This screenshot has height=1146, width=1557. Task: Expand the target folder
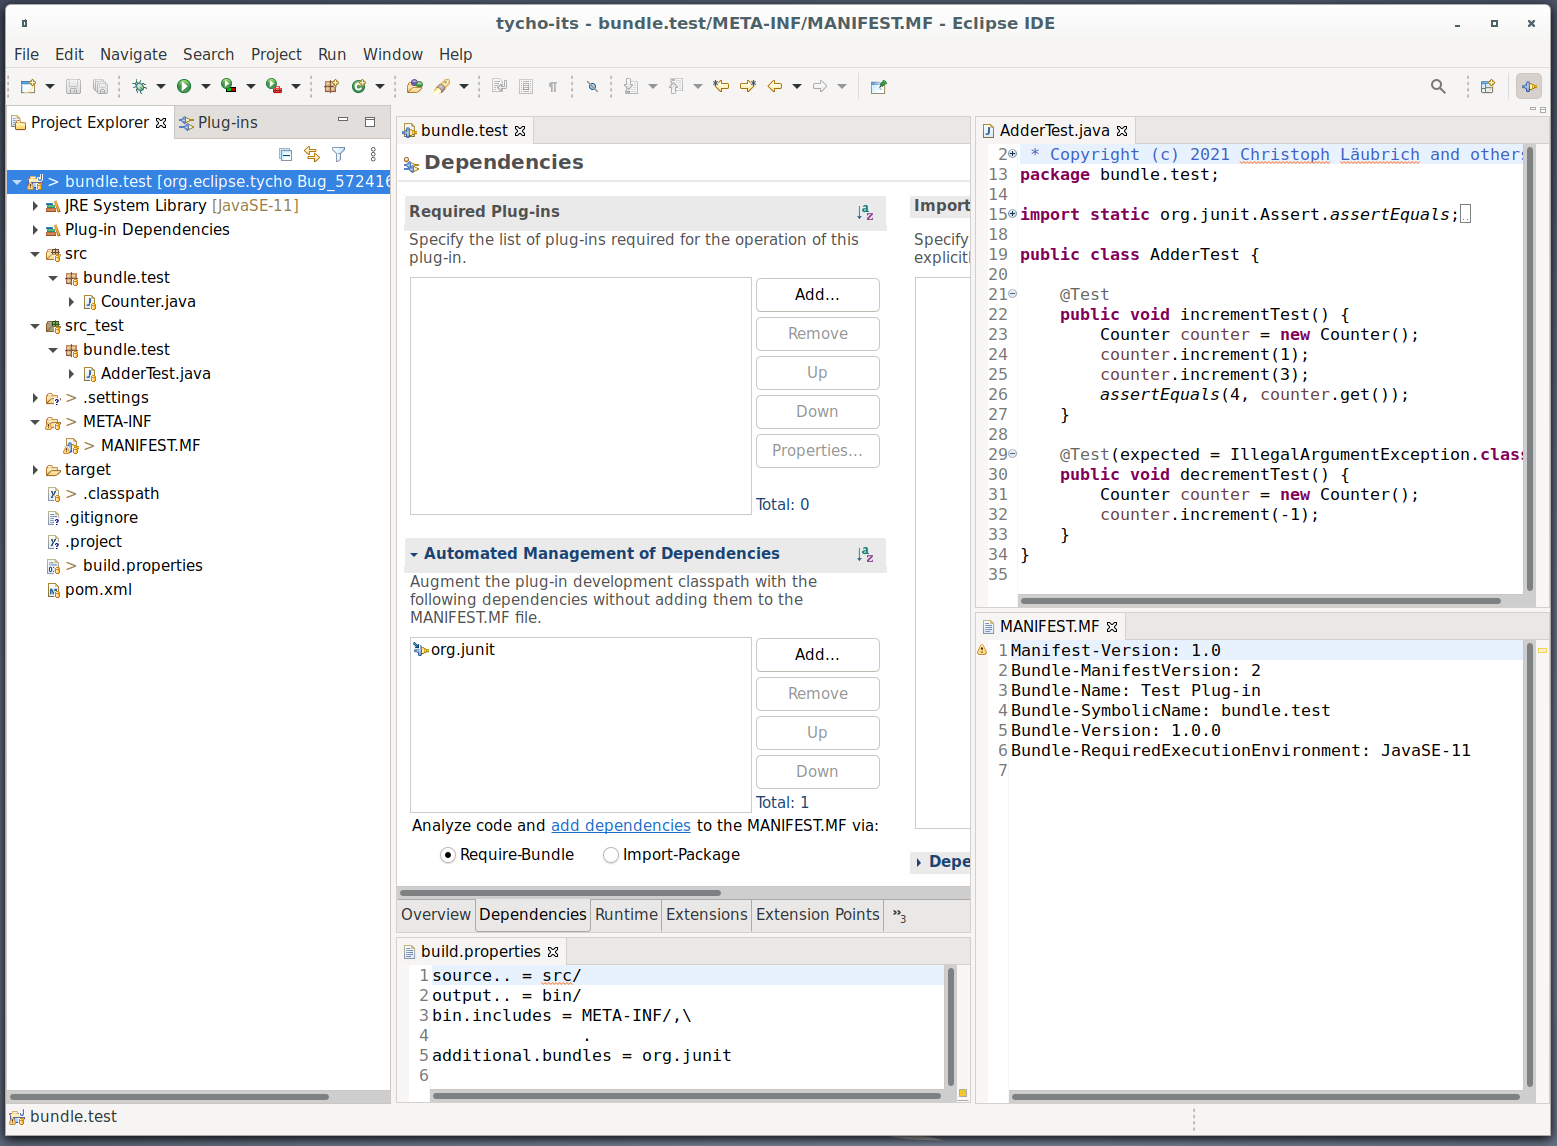coord(35,470)
